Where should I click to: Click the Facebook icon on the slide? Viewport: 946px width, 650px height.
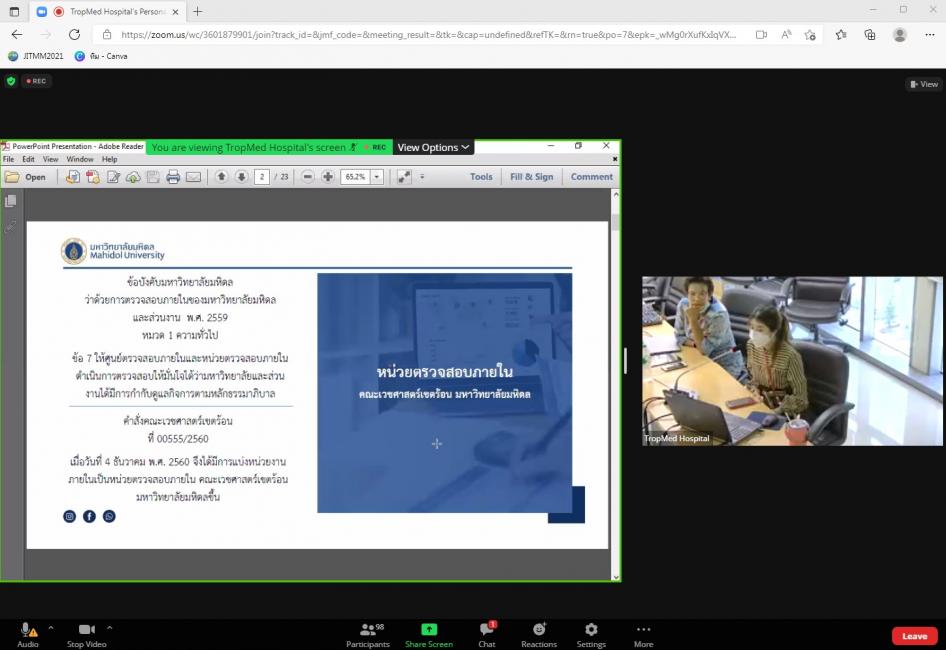click(x=89, y=516)
